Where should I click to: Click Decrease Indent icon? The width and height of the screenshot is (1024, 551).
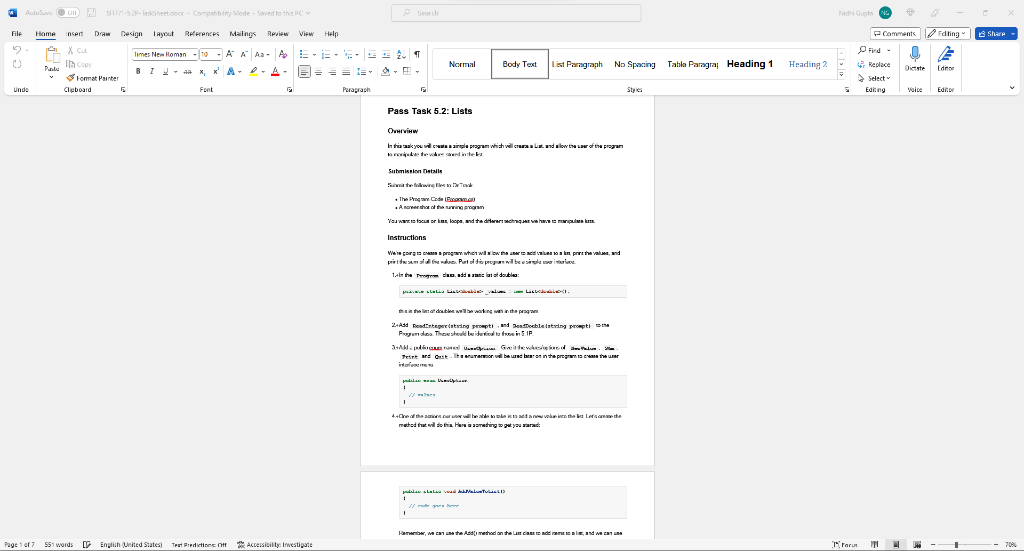tap(372, 54)
